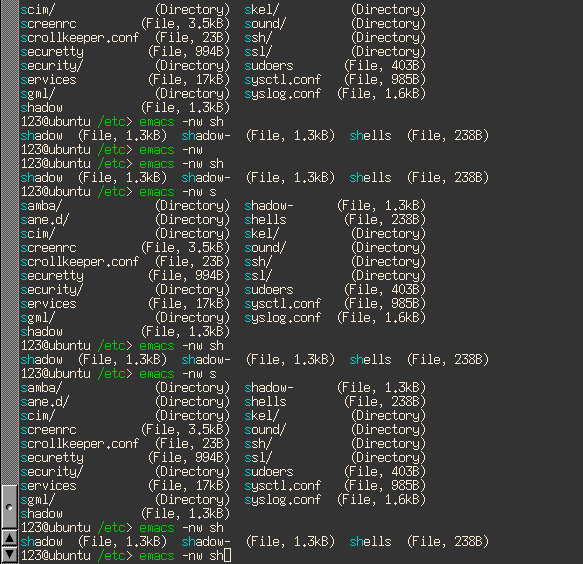Click the block cursor after the final 'sh'
Screen dimensions: 583x564
click(x=228, y=555)
